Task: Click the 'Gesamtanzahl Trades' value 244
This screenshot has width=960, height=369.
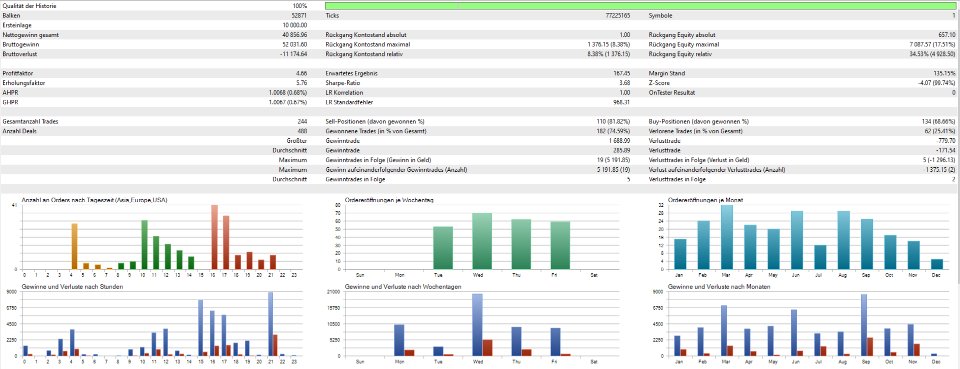Action: [x=303, y=121]
